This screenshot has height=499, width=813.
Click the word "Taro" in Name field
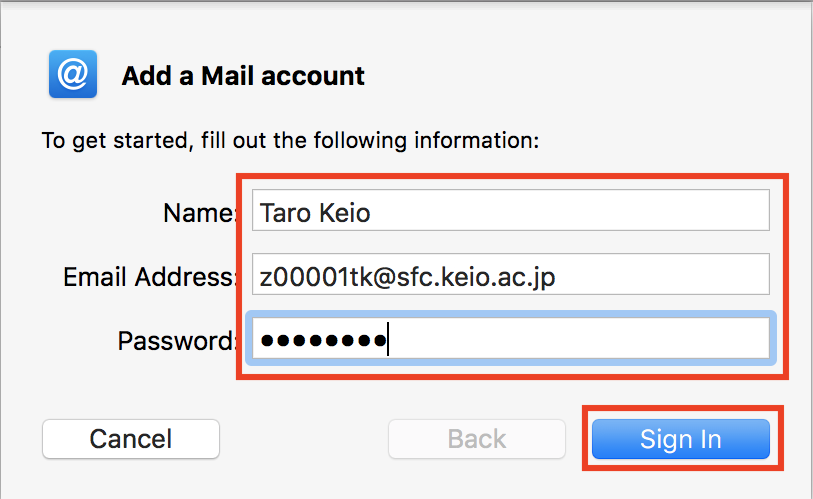pyautogui.click(x=283, y=212)
